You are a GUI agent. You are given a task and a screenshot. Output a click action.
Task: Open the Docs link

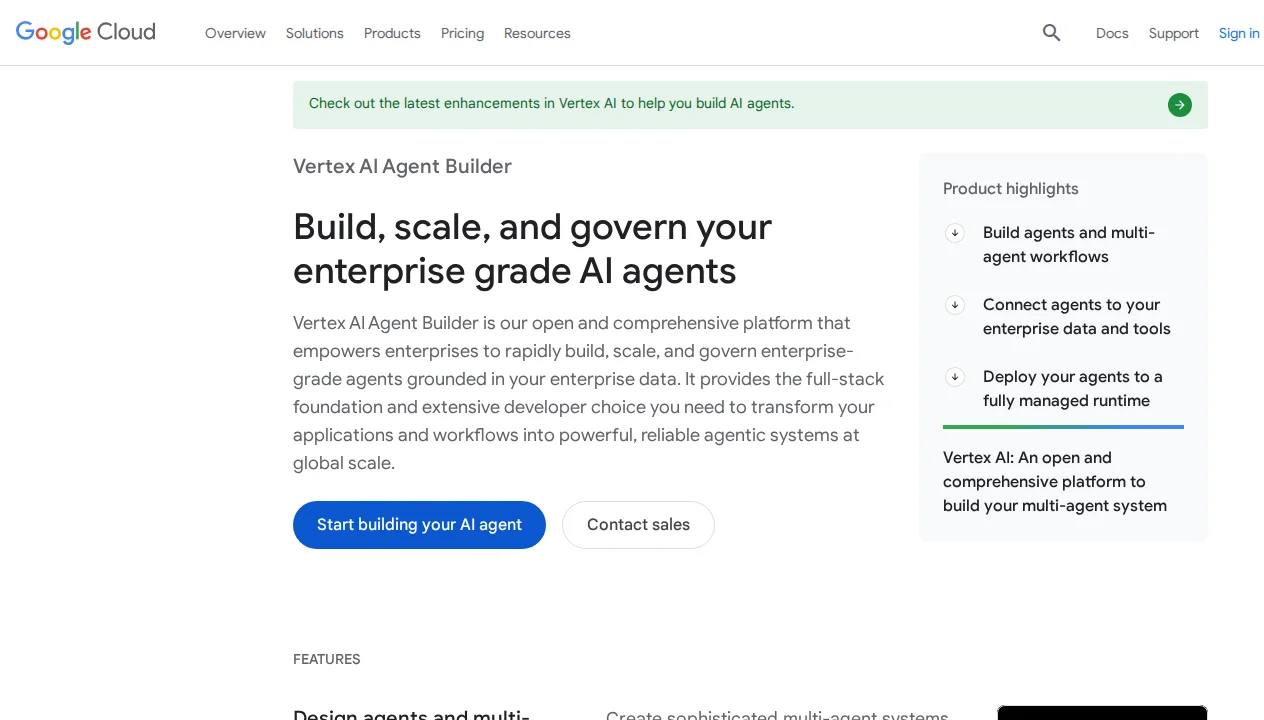[1112, 33]
